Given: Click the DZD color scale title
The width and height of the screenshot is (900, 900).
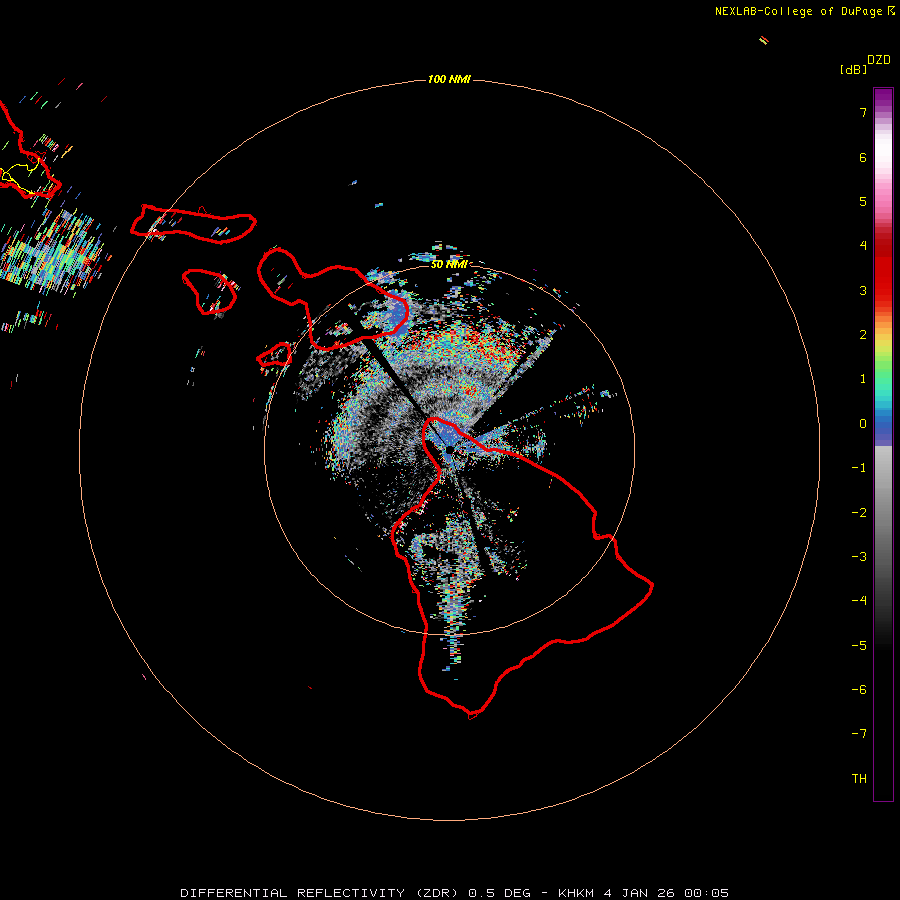Looking at the screenshot, I should coord(879,60).
